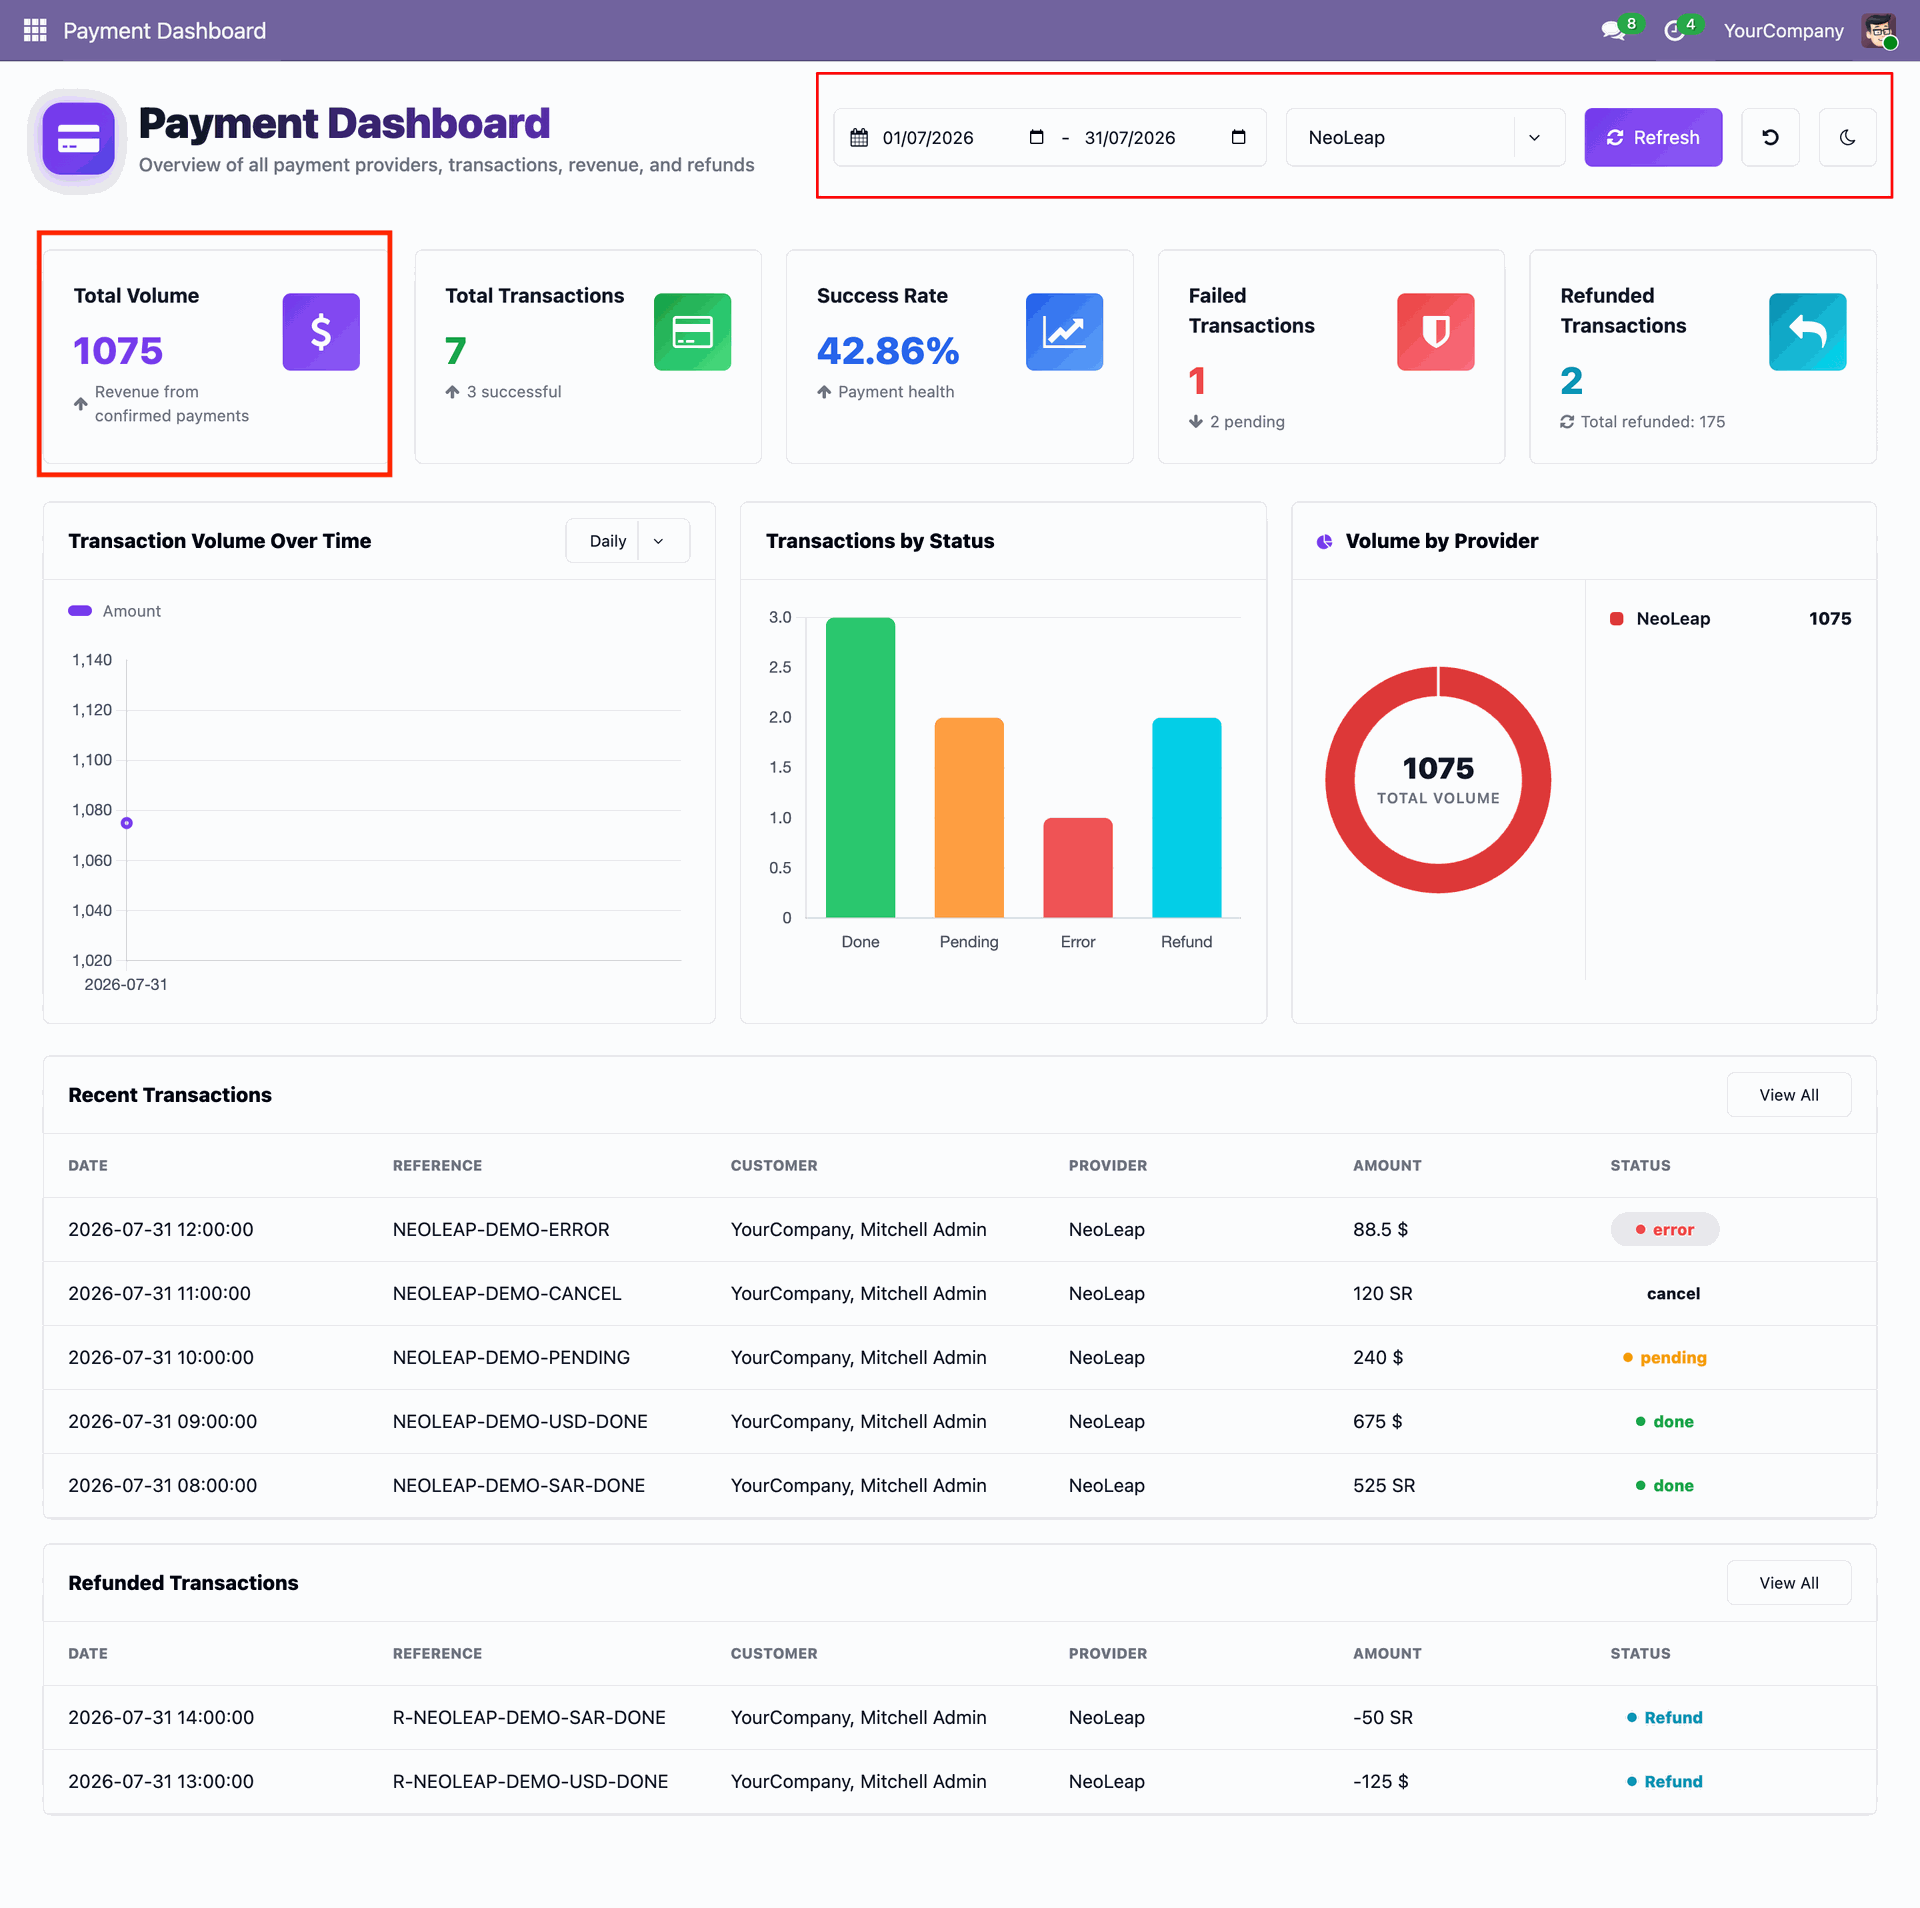This screenshot has height=1908, width=1920.
Task: Click the purple dollar Total Volume icon
Action: [321, 332]
